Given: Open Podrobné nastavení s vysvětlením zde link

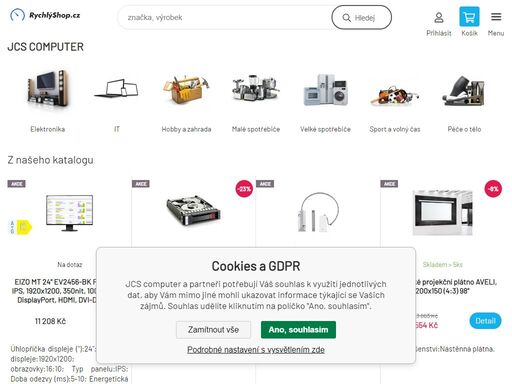Looking at the screenshot, I should [x=256, y=350].
